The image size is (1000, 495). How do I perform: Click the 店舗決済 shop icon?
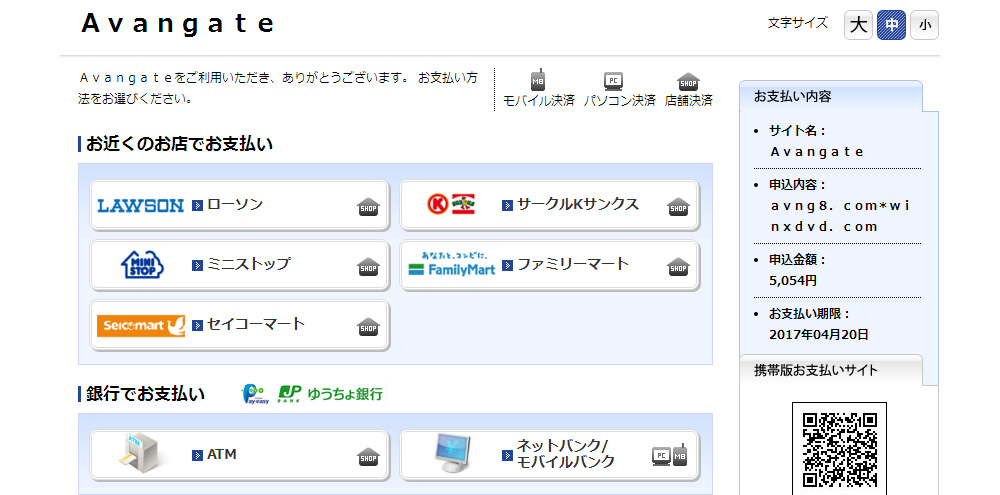coord(688,82)
